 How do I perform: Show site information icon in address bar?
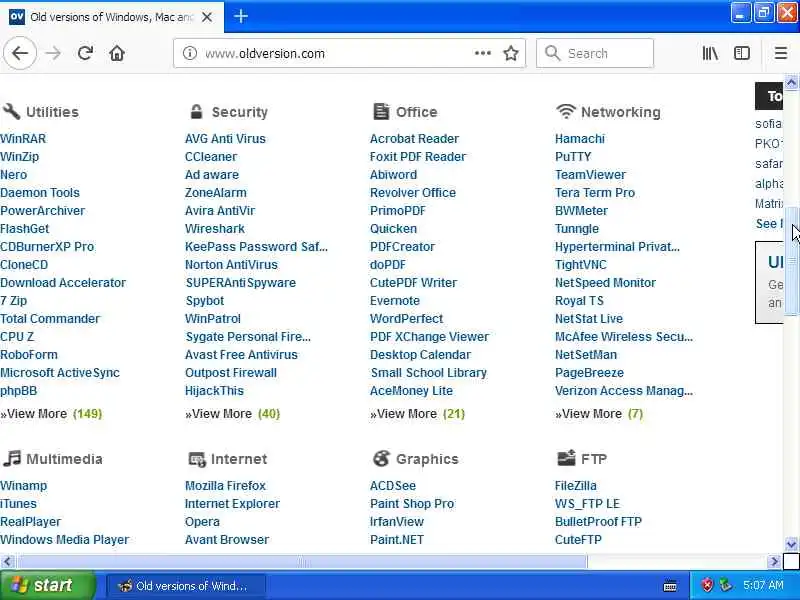pos(190,53)
